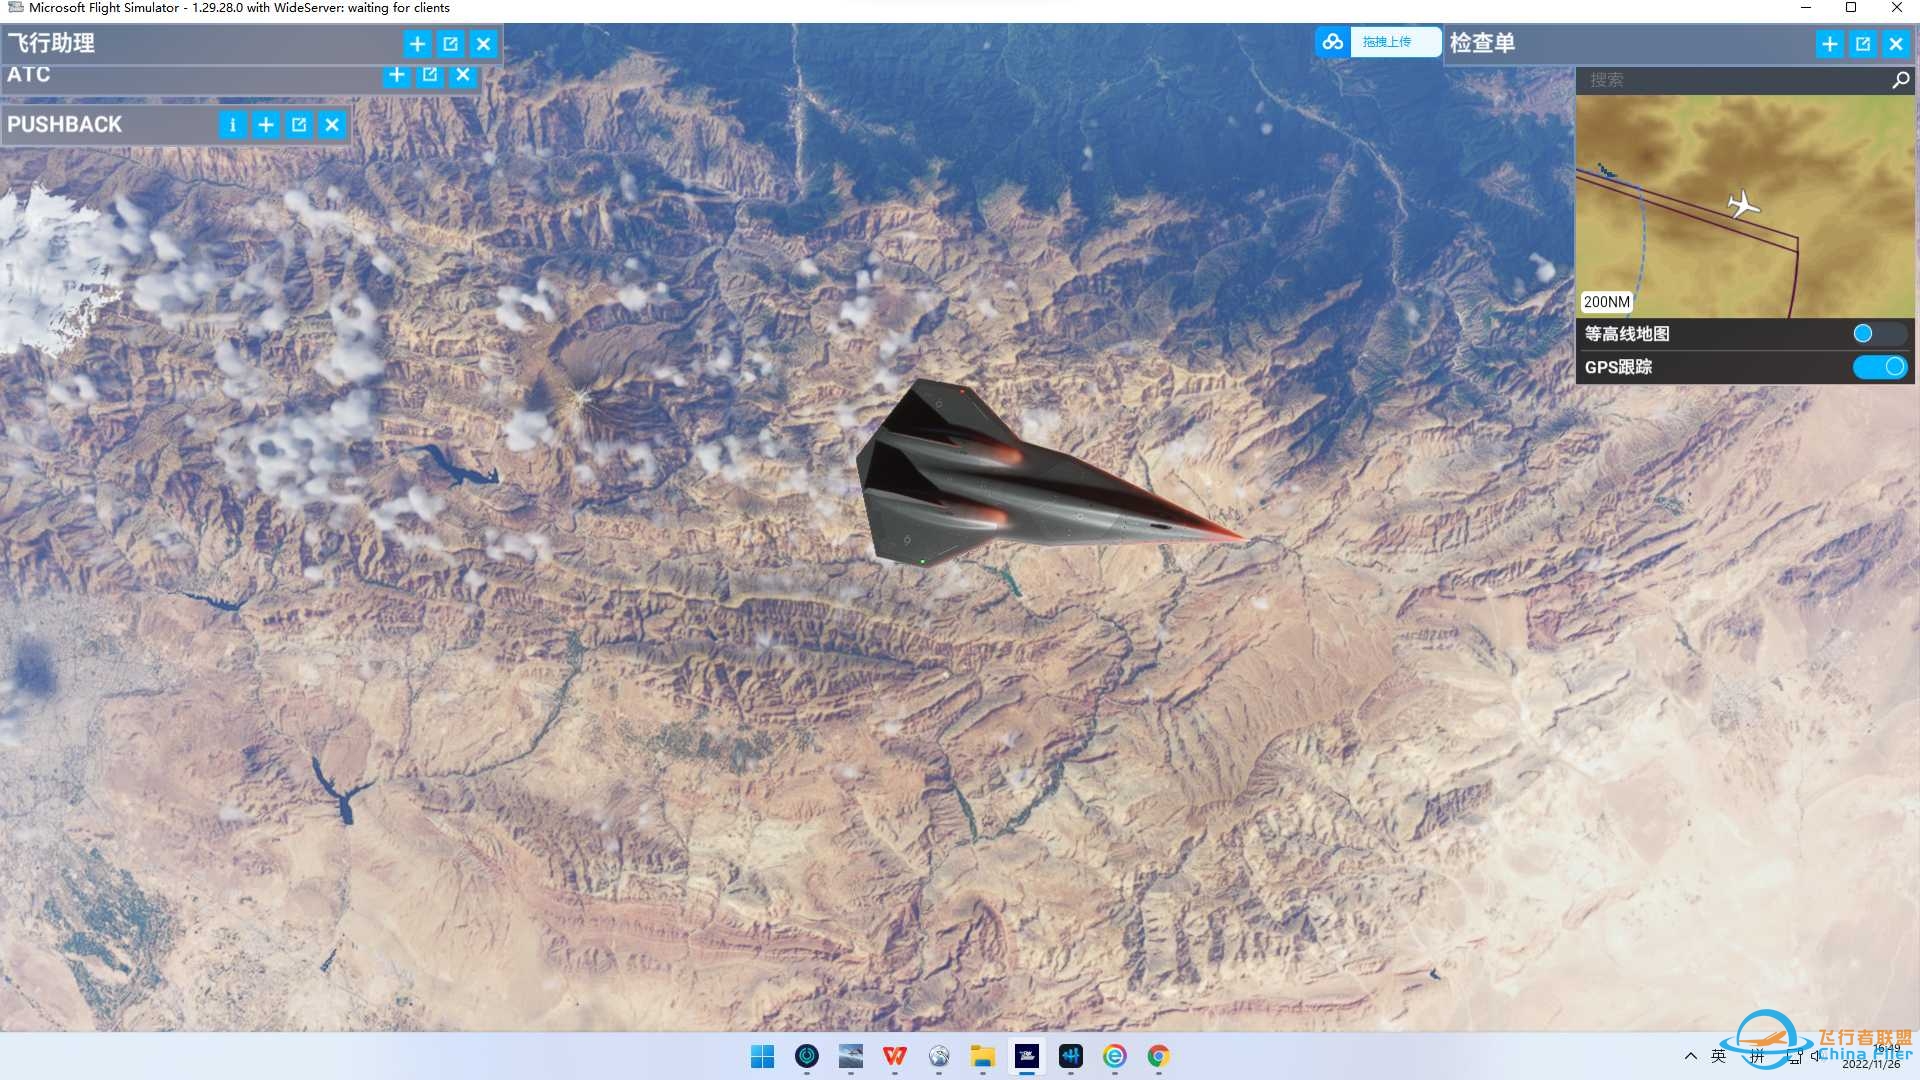This screenshot has height=1080, width=1920.
Task: Click the airplane marker on the mini map
Action: point(1743,204)
